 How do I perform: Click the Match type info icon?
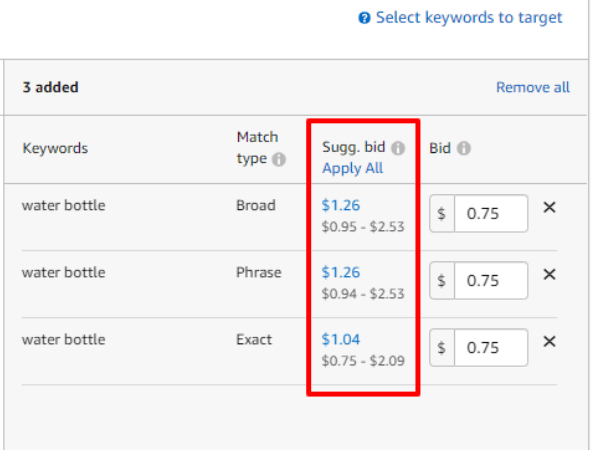(279, 159)
